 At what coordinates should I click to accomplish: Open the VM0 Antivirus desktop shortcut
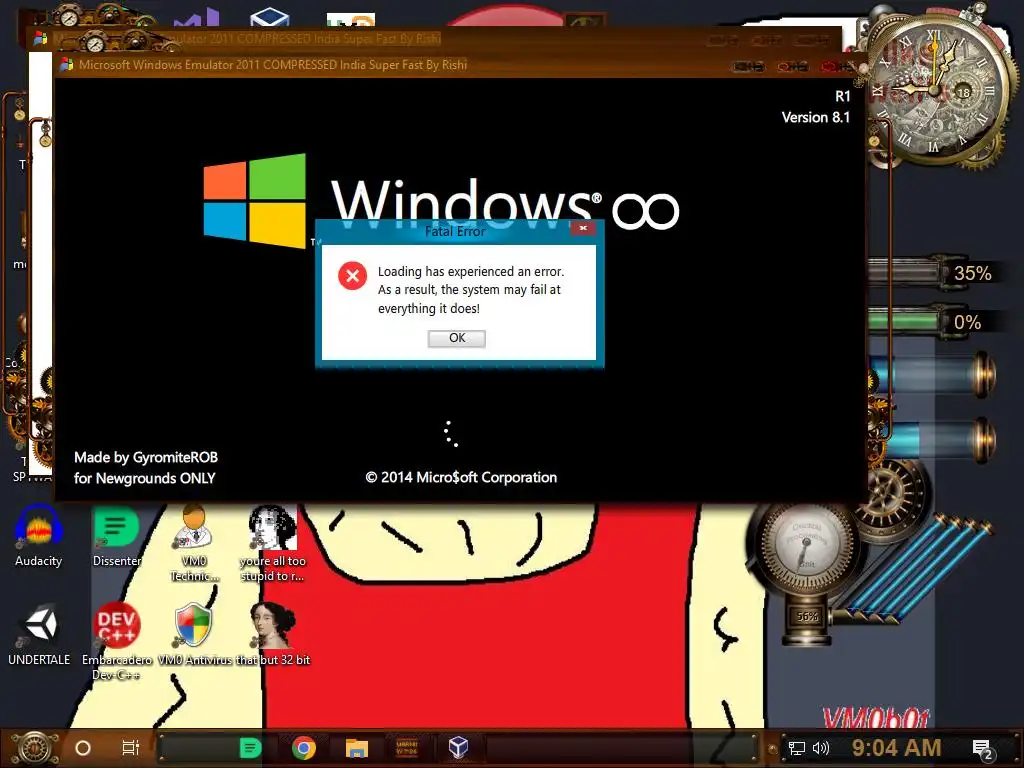tap(194, 635)
